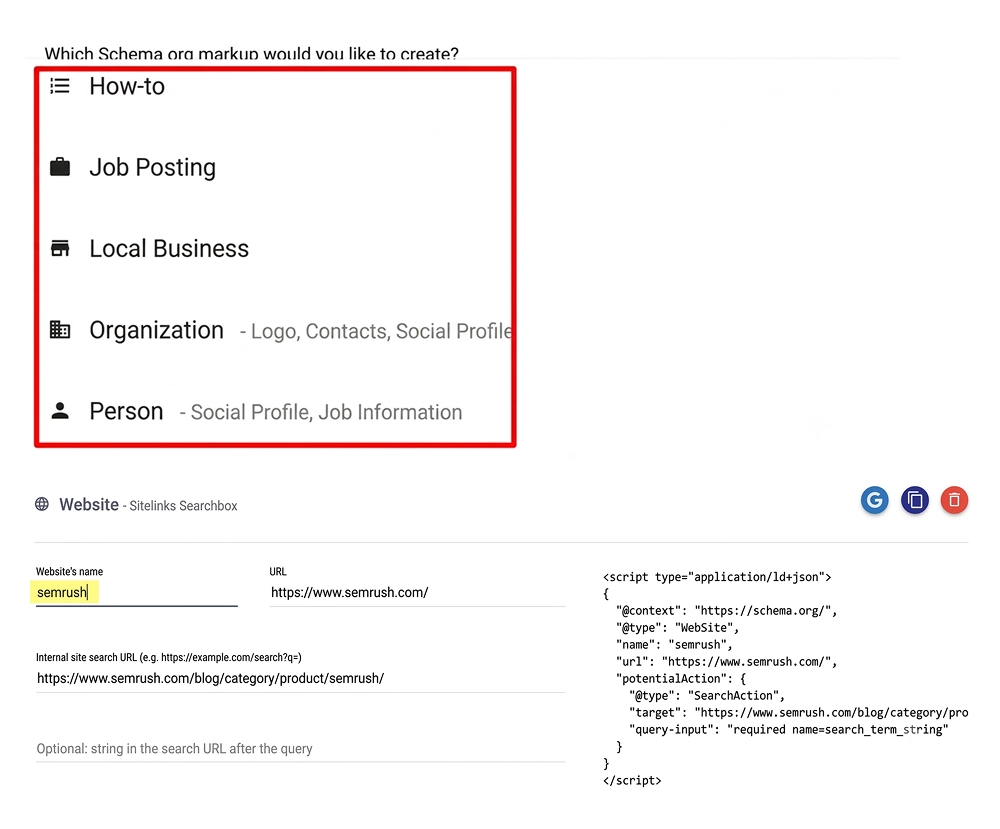
Task: Click the Person silhouette icon
Action: [60, 411]
